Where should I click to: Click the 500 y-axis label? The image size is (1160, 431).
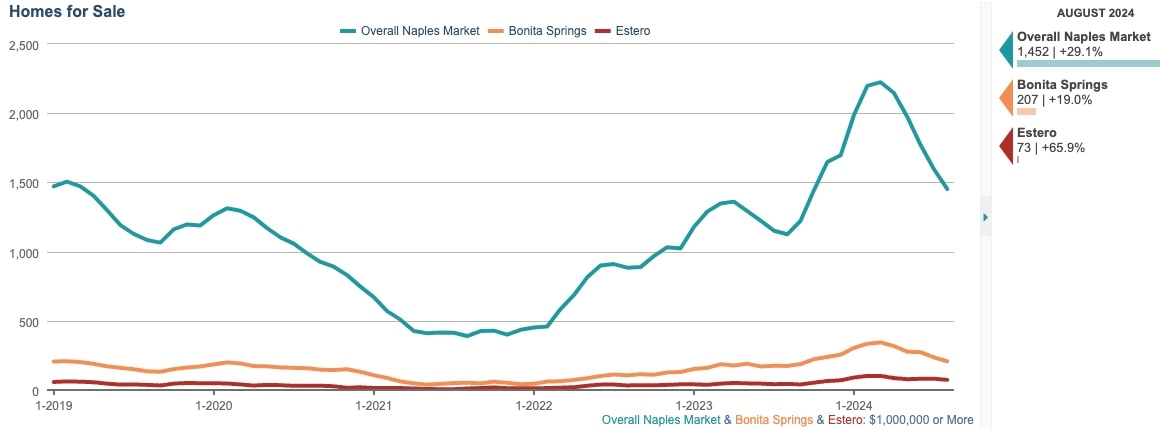point(28,322)
